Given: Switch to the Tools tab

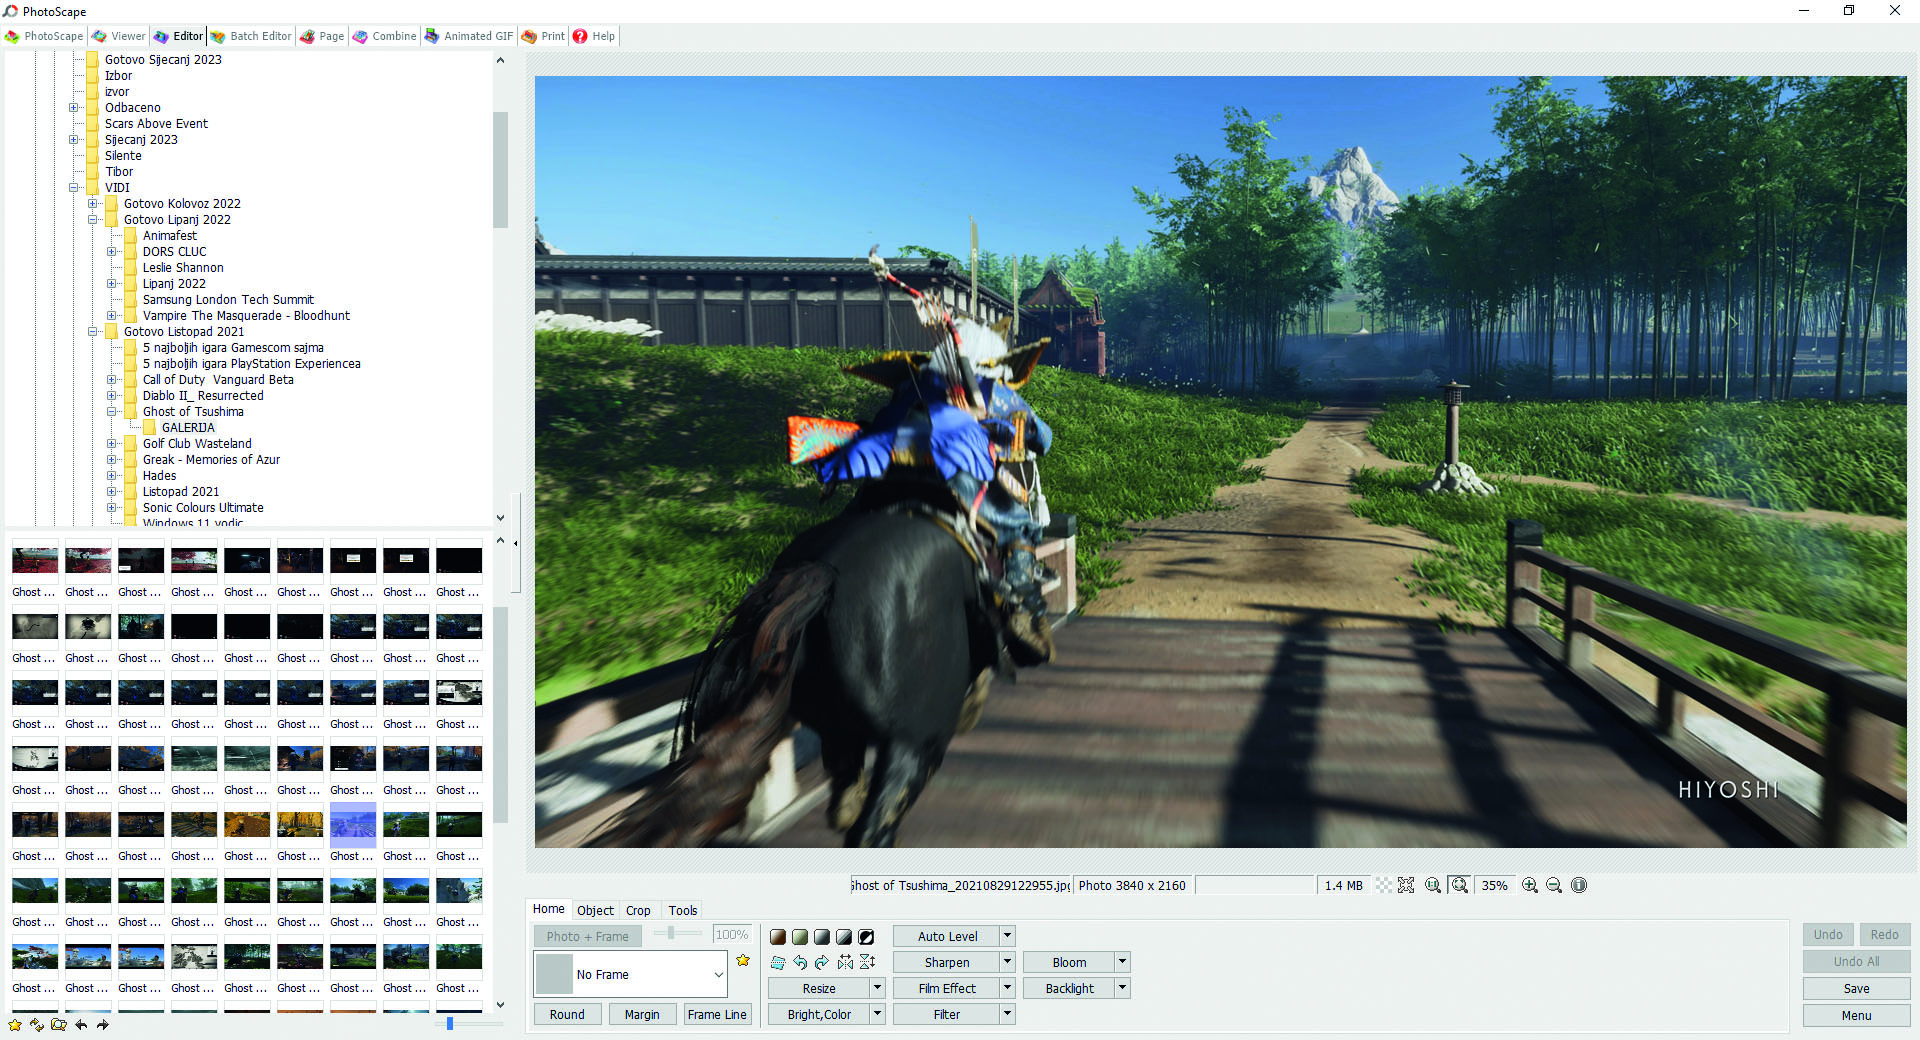Looking at the screenshot, I should (x=683, y=910).
